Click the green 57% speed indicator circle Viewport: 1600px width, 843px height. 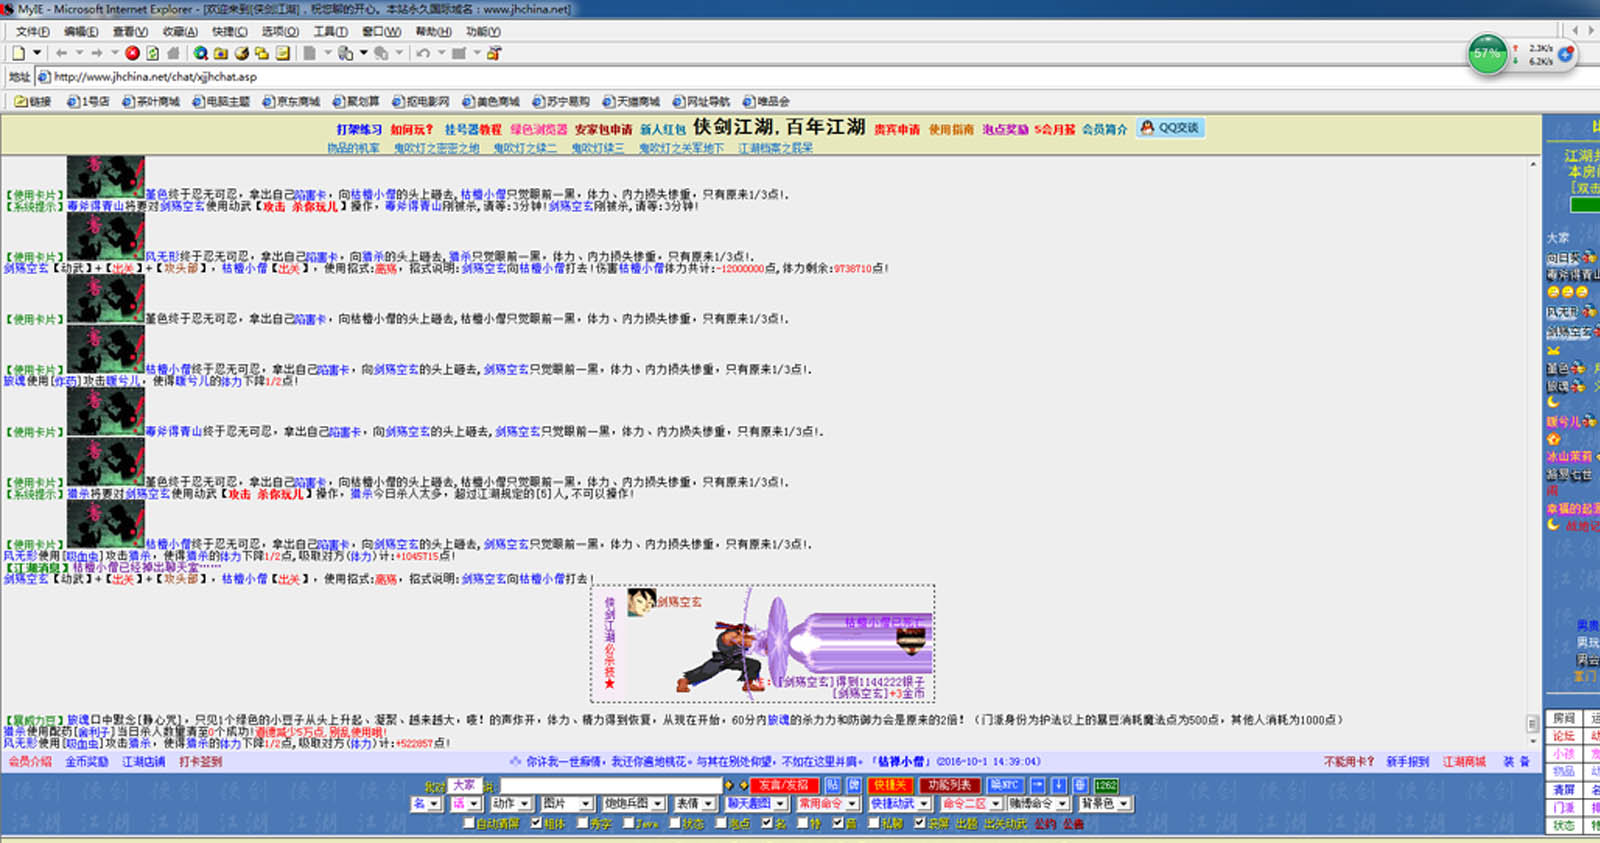coord(1488,53)
